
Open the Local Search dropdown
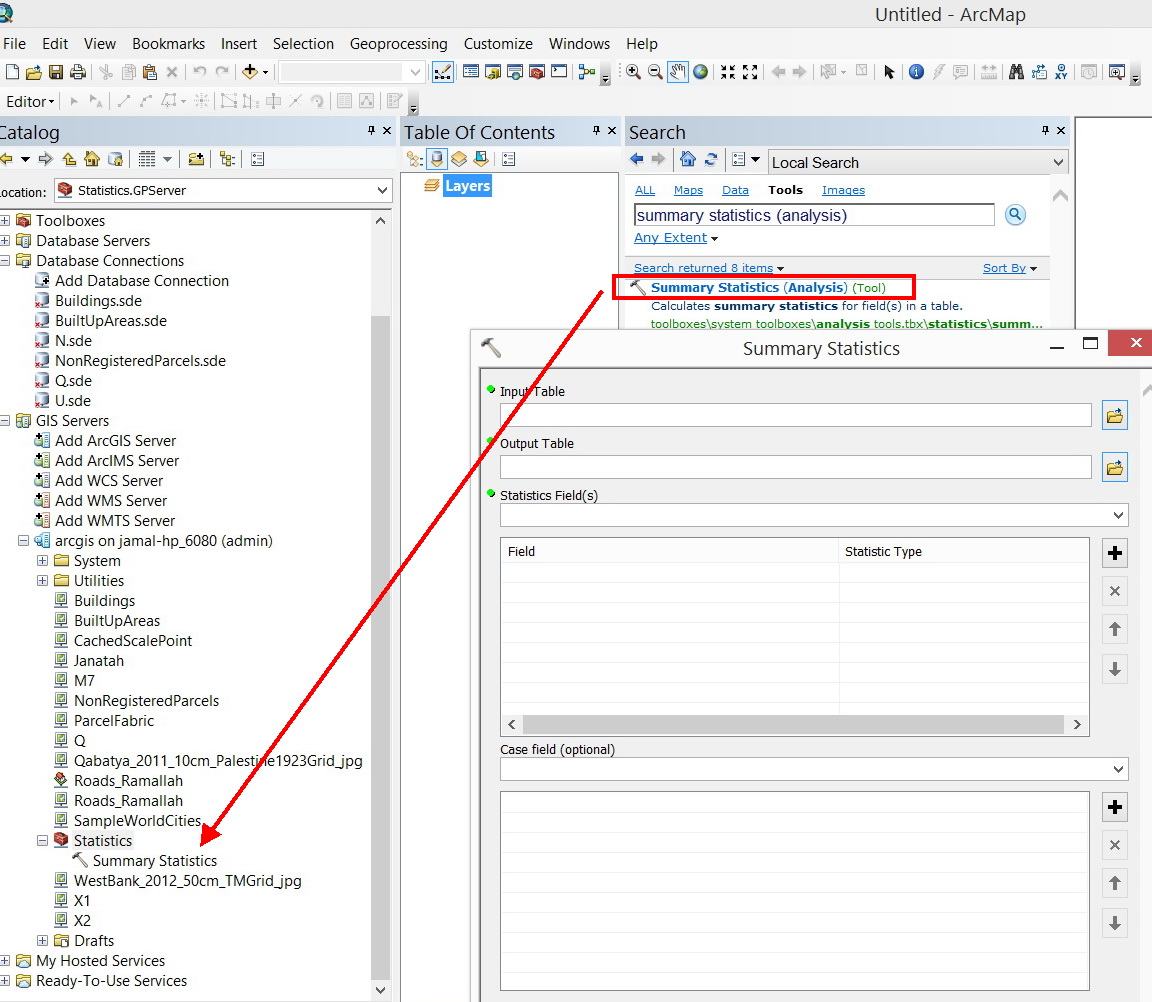click(x=1058, y=162)
